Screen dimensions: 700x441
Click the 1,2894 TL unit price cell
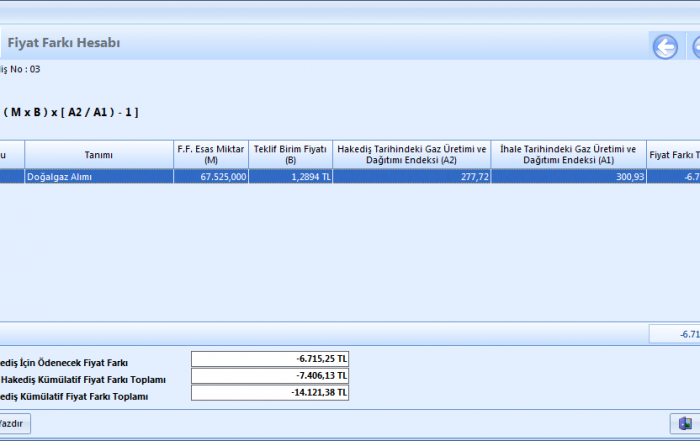(x=290, y=176)
